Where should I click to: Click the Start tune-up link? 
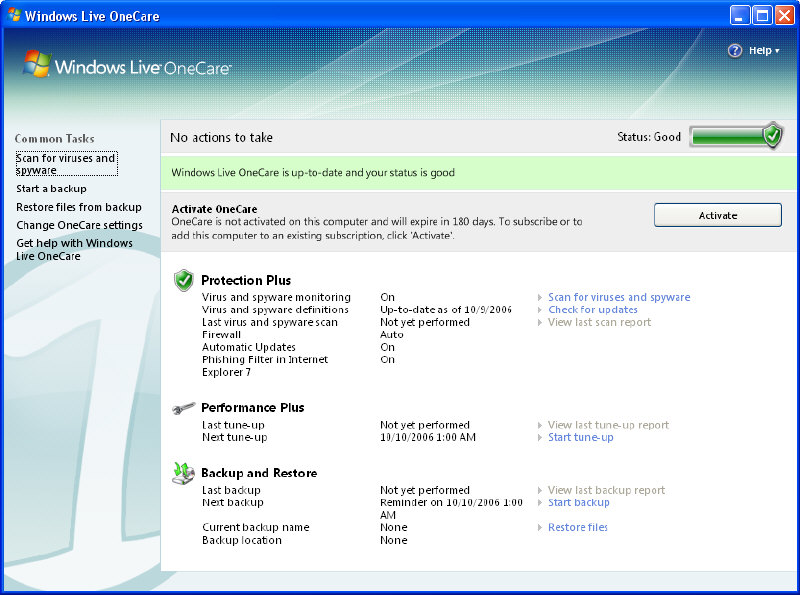(581, 437)
